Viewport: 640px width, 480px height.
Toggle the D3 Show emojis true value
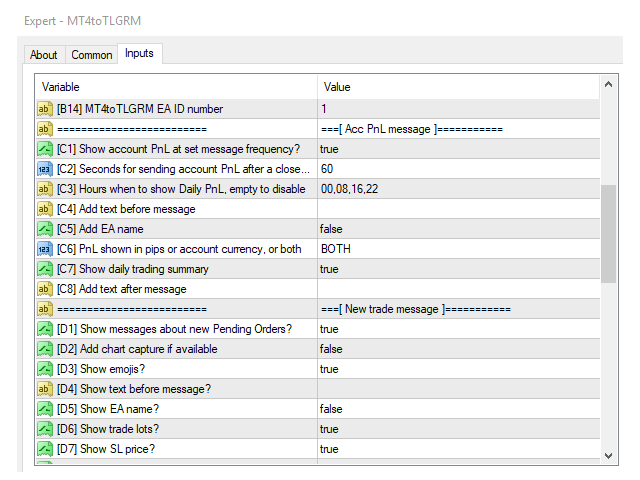click(x=330, y=369)
